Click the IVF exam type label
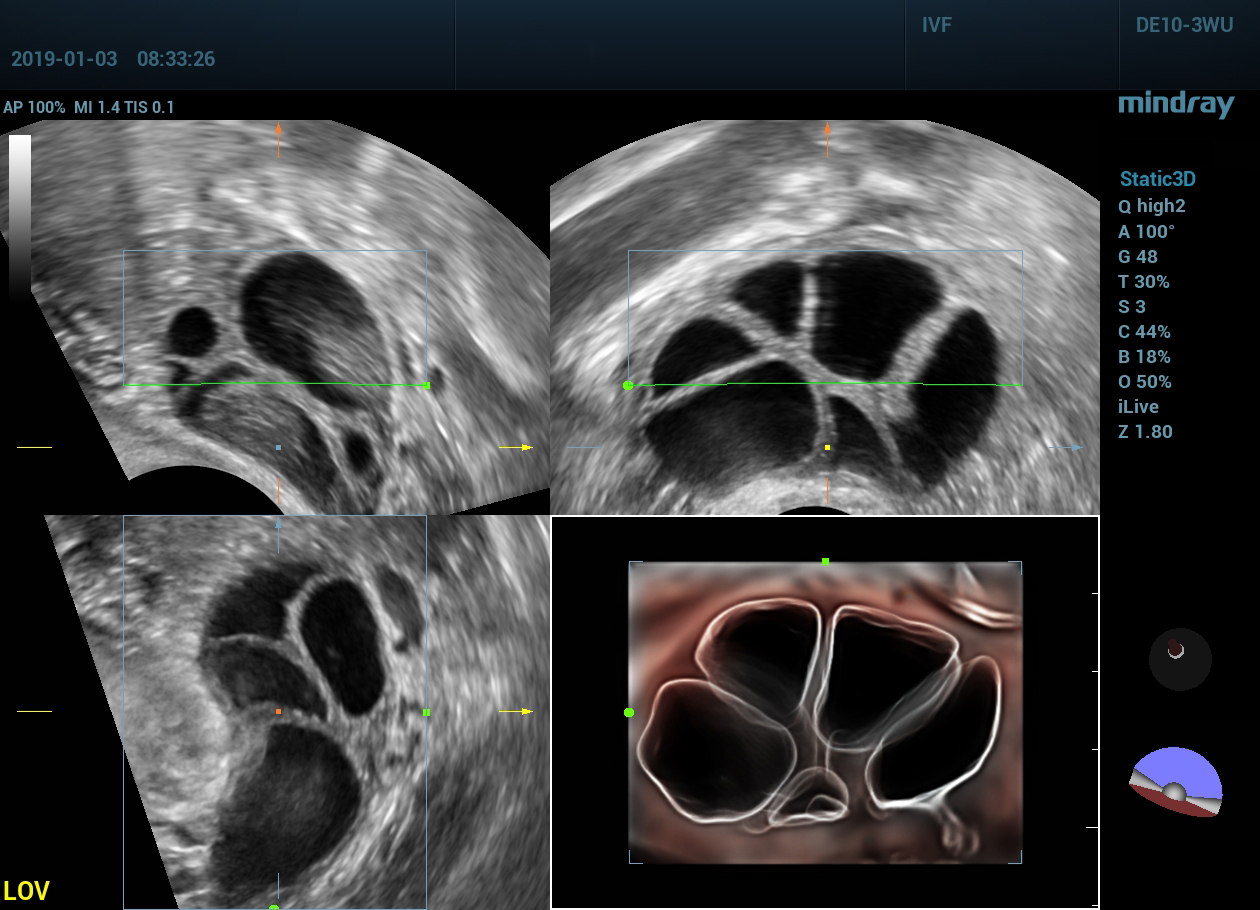The height and width of the screenshot is (910, 1260). 937,25
